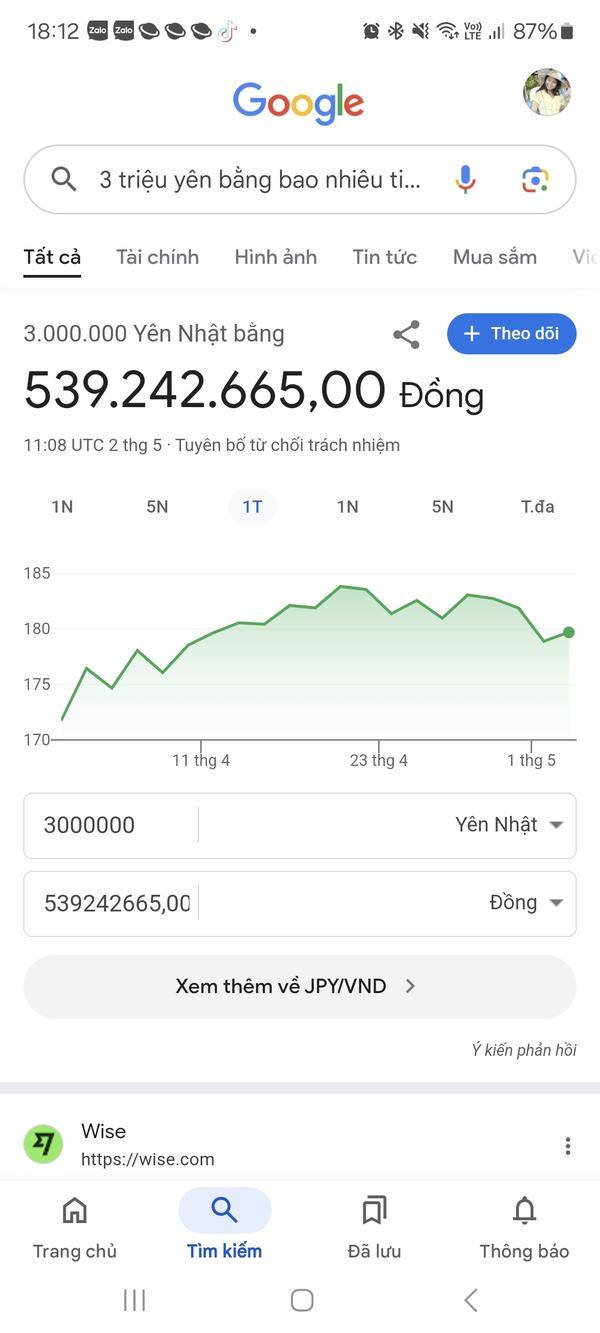Tap the Theo dõi follow button
The width and height of the screenshot is (600, 1333).
(511, 334)
